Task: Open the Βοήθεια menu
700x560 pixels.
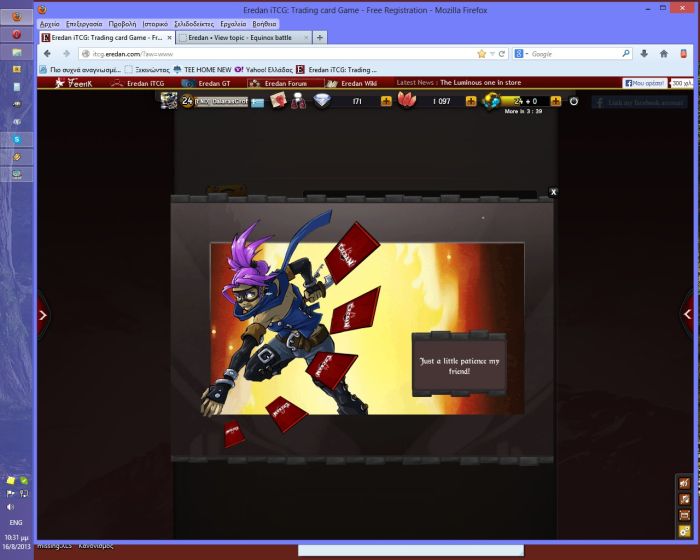Action: tap(264, 24)
